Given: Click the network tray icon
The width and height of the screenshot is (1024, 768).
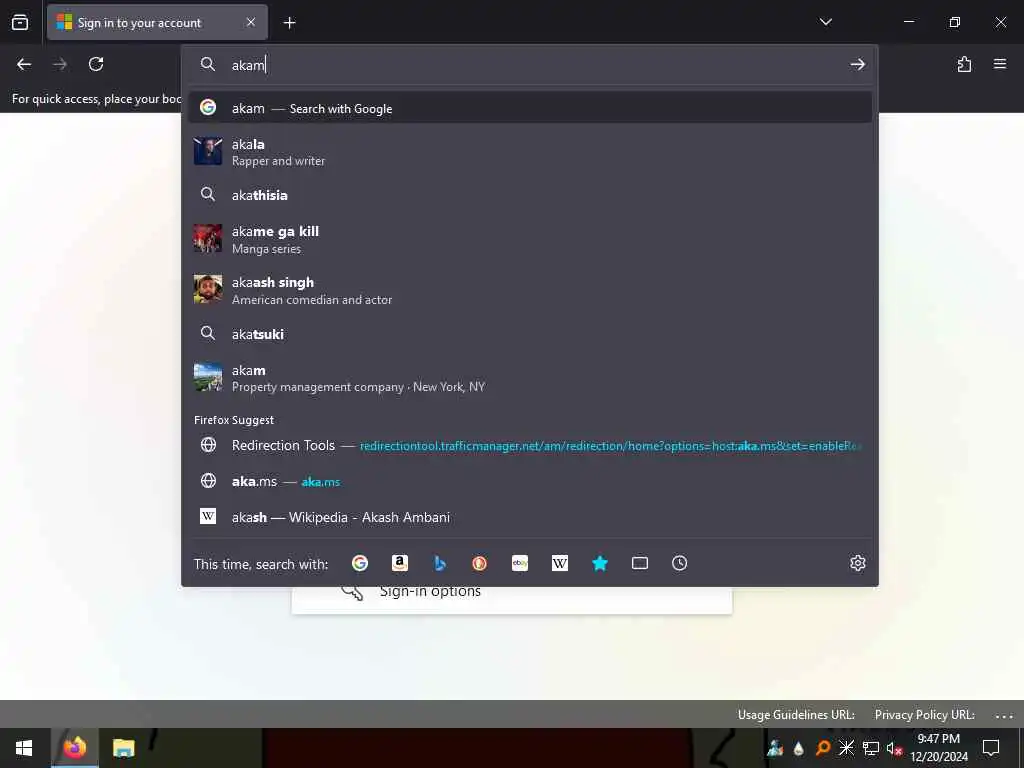Looking at the screenshot, I should 871,748.
